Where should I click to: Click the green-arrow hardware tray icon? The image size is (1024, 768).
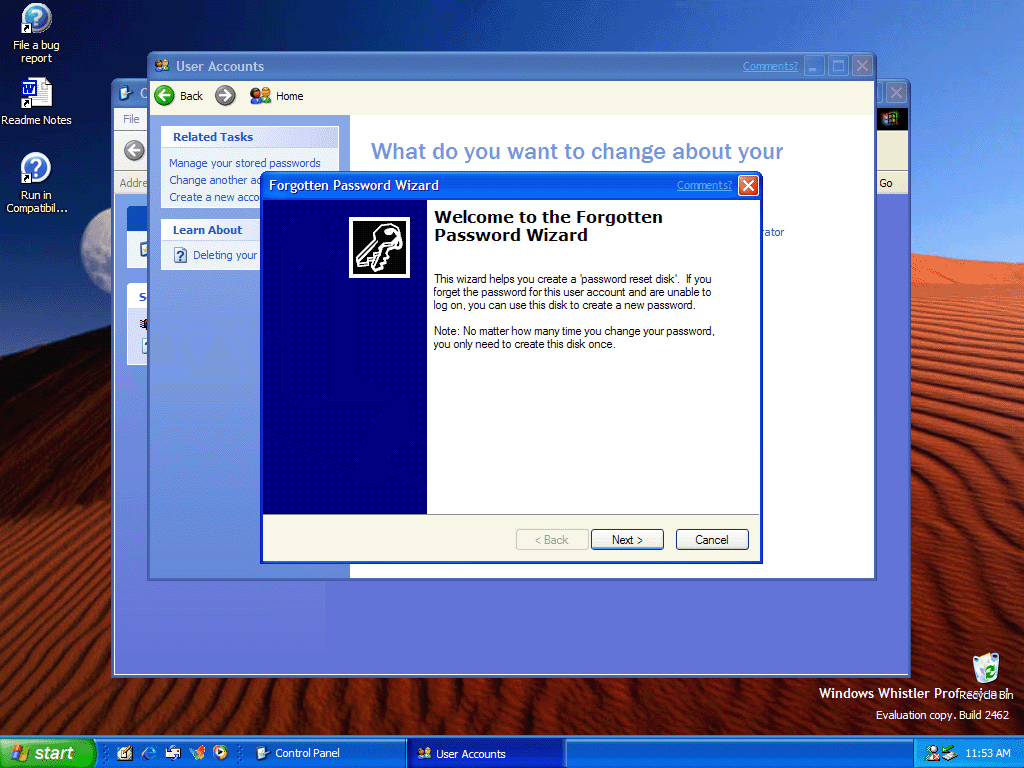(x=950, y=753)
